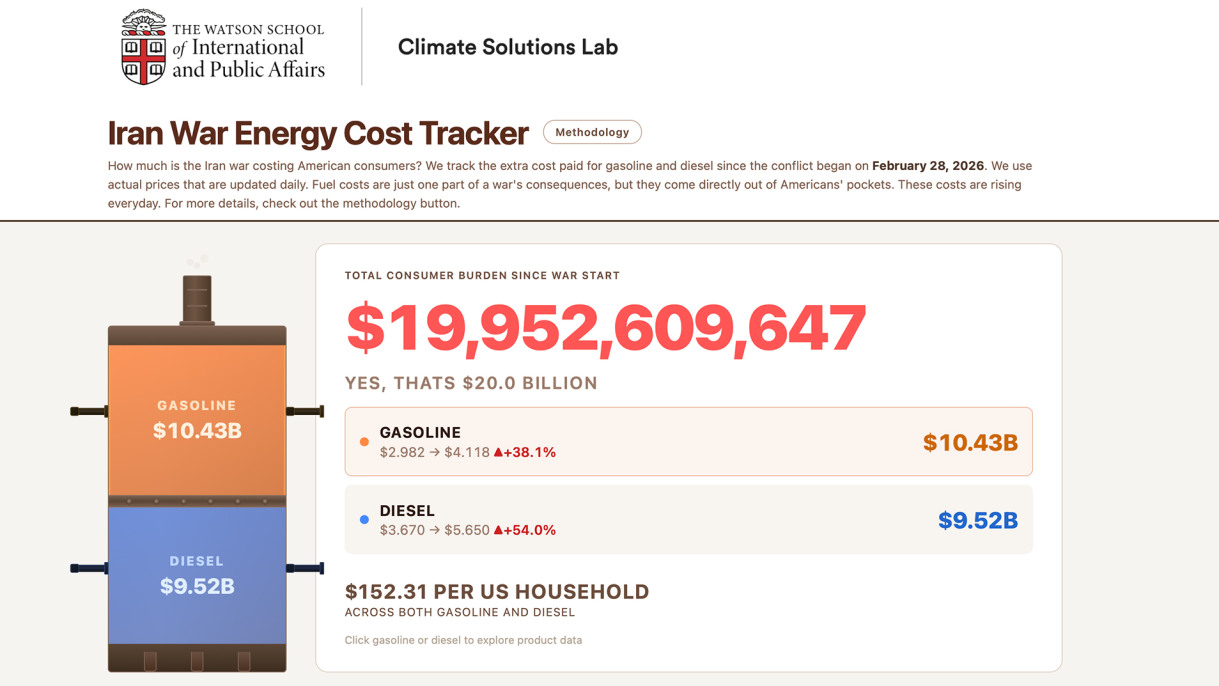Select the orange gasoline indicator dot
1219x686 pixels.
tap(364, 440)
